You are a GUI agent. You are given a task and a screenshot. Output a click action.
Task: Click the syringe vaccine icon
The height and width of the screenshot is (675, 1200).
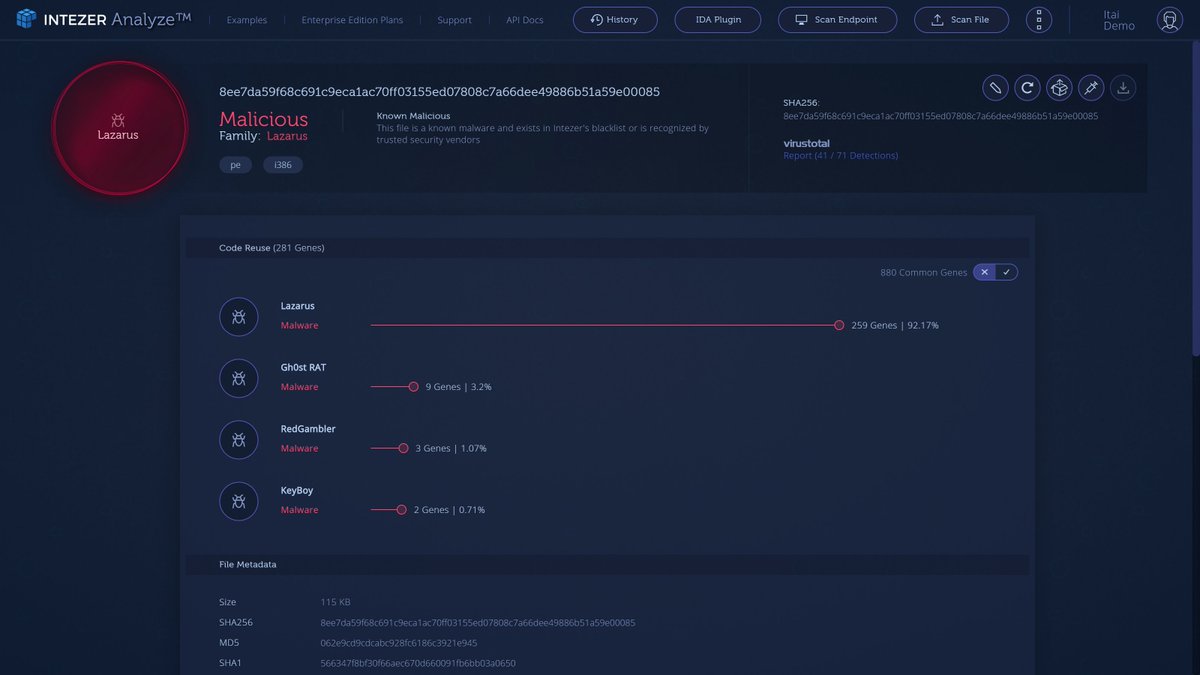tap(1091, 88)
